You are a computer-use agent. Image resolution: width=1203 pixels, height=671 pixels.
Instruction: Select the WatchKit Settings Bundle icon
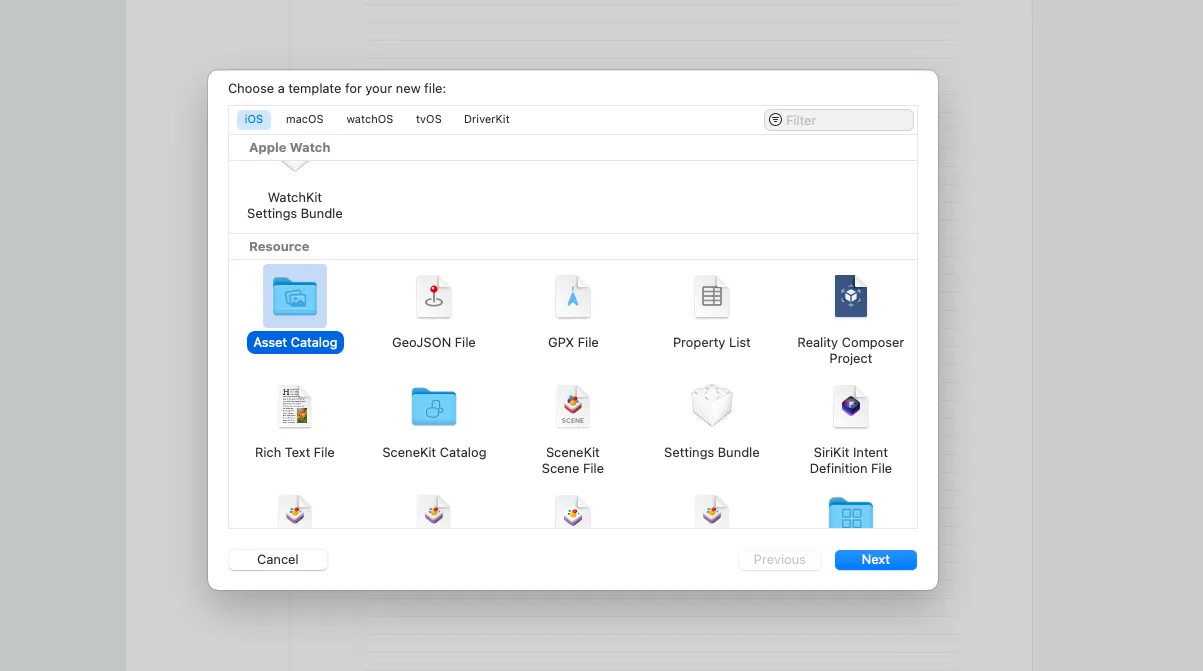pyautogui.click(x=295, y=166)
